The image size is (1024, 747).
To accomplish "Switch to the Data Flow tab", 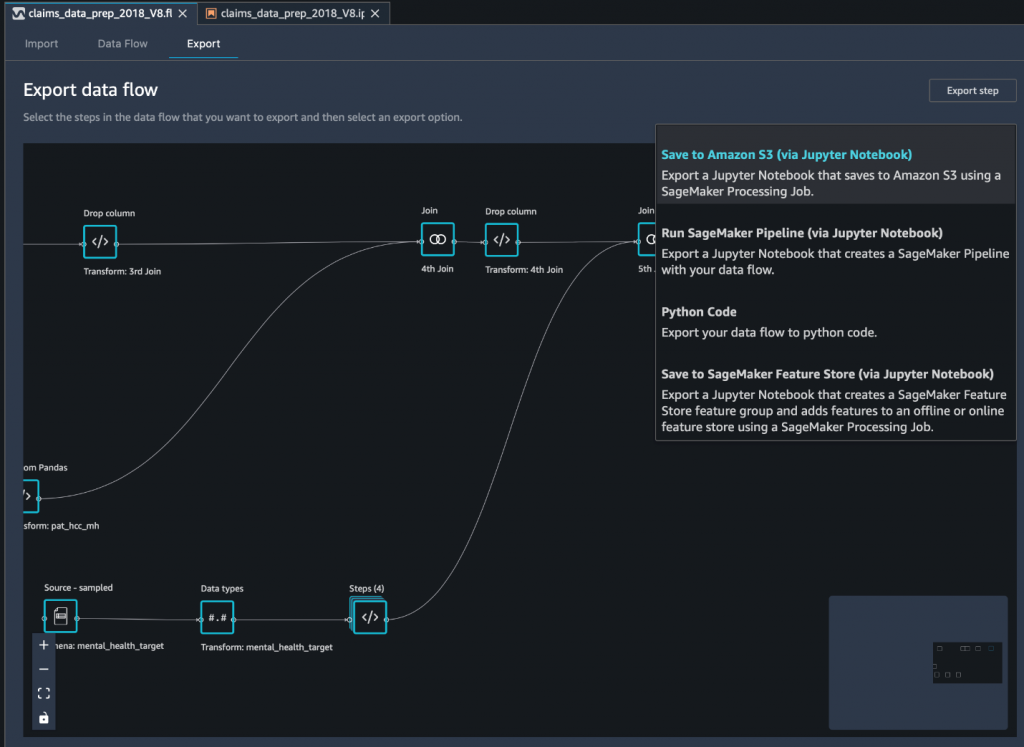I will (x=122, y=43).
